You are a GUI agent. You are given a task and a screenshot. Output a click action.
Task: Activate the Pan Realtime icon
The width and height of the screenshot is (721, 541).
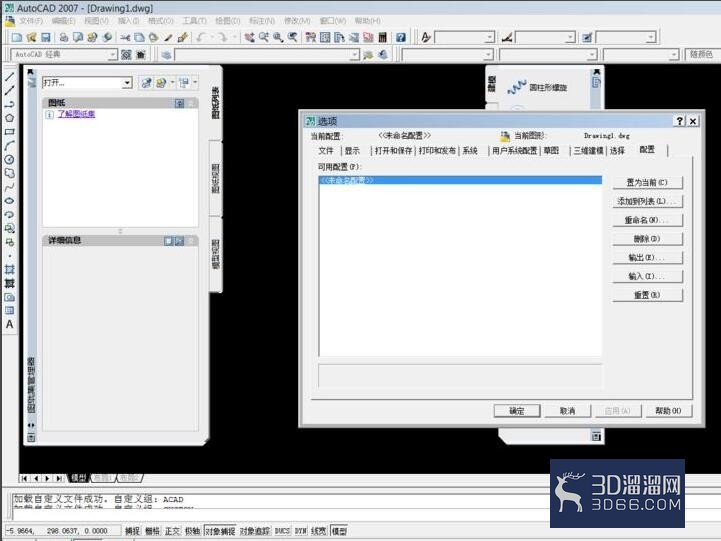pyautogui.click(x=249, y=37)
